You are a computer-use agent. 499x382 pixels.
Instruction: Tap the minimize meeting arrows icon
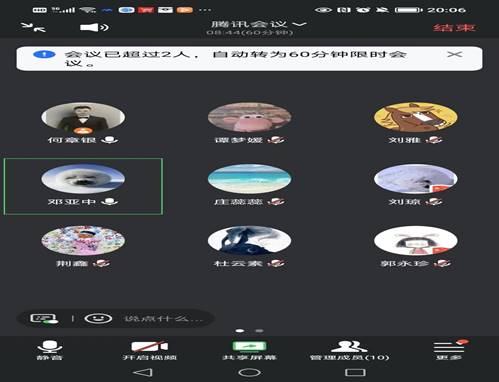click(33, 27)
